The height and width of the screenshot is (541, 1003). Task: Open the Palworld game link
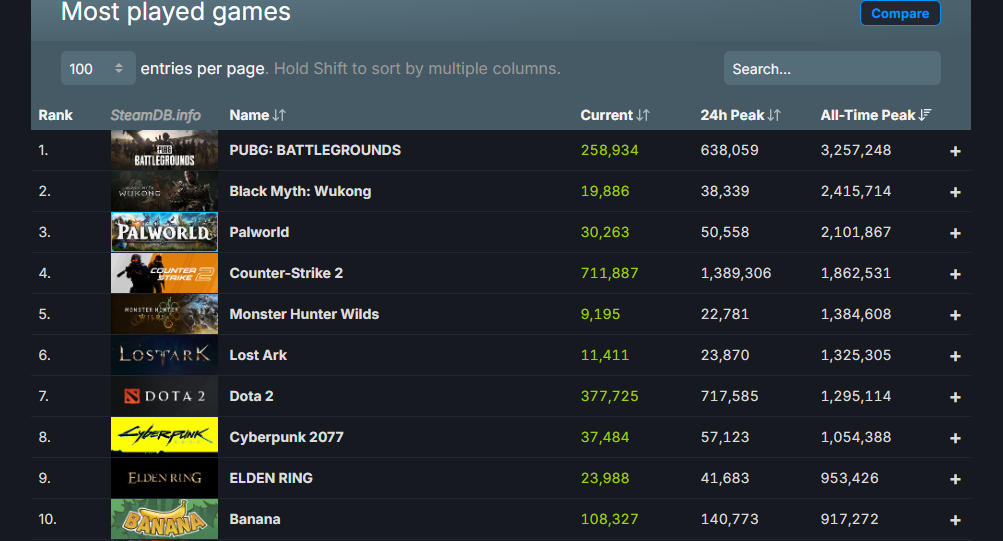coord(259,232)
